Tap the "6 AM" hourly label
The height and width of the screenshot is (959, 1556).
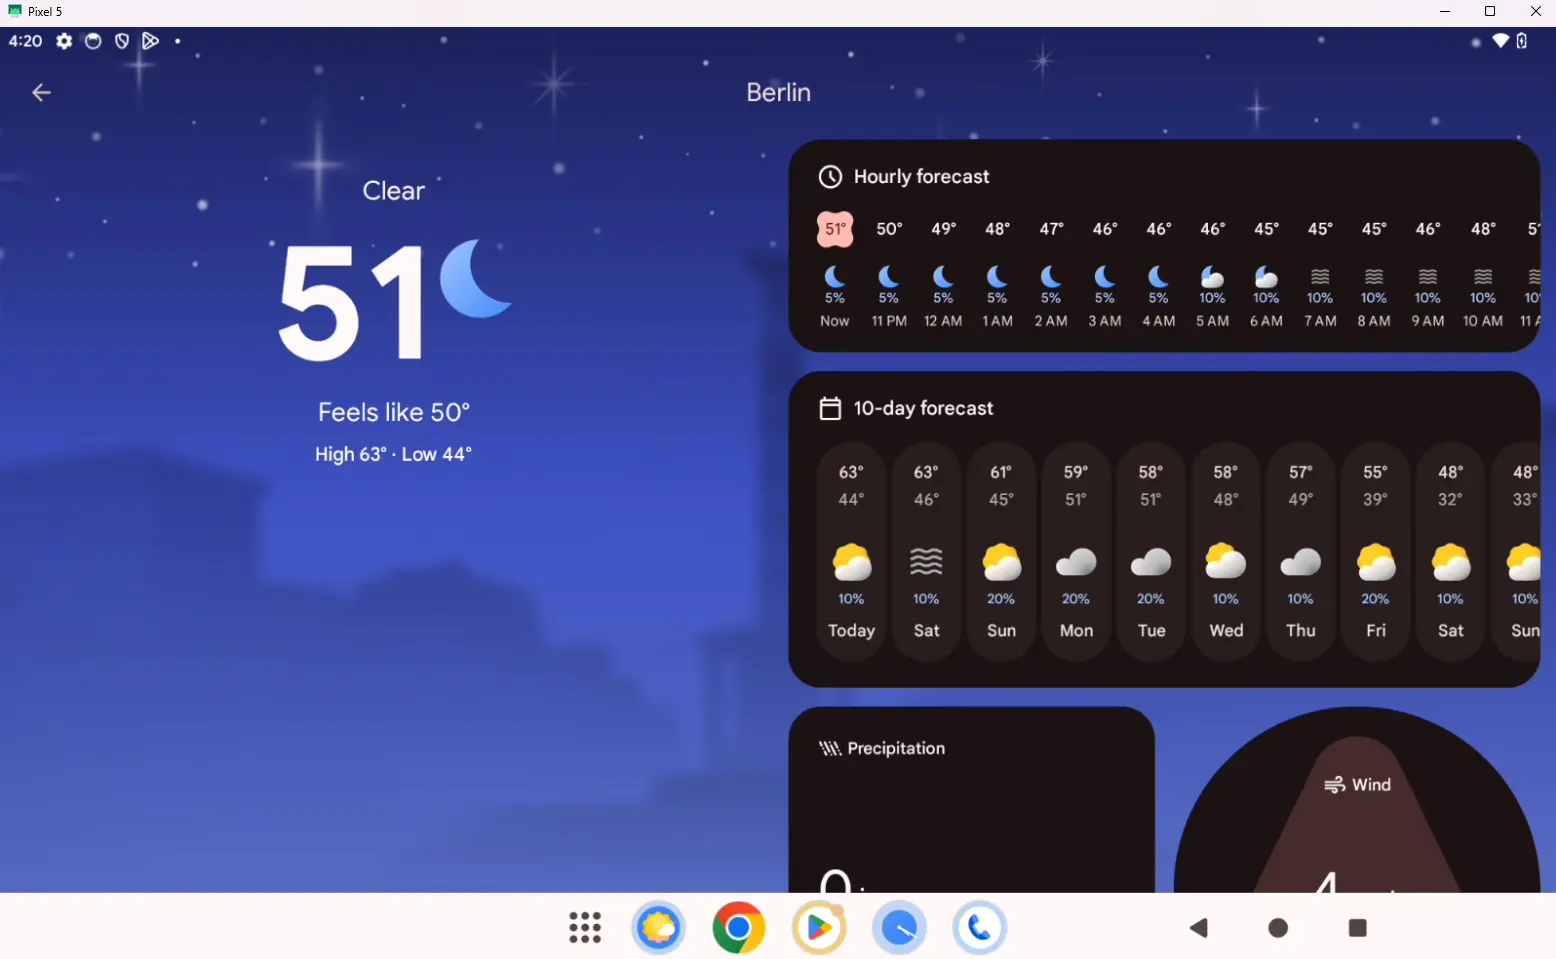coord(1266,321)
